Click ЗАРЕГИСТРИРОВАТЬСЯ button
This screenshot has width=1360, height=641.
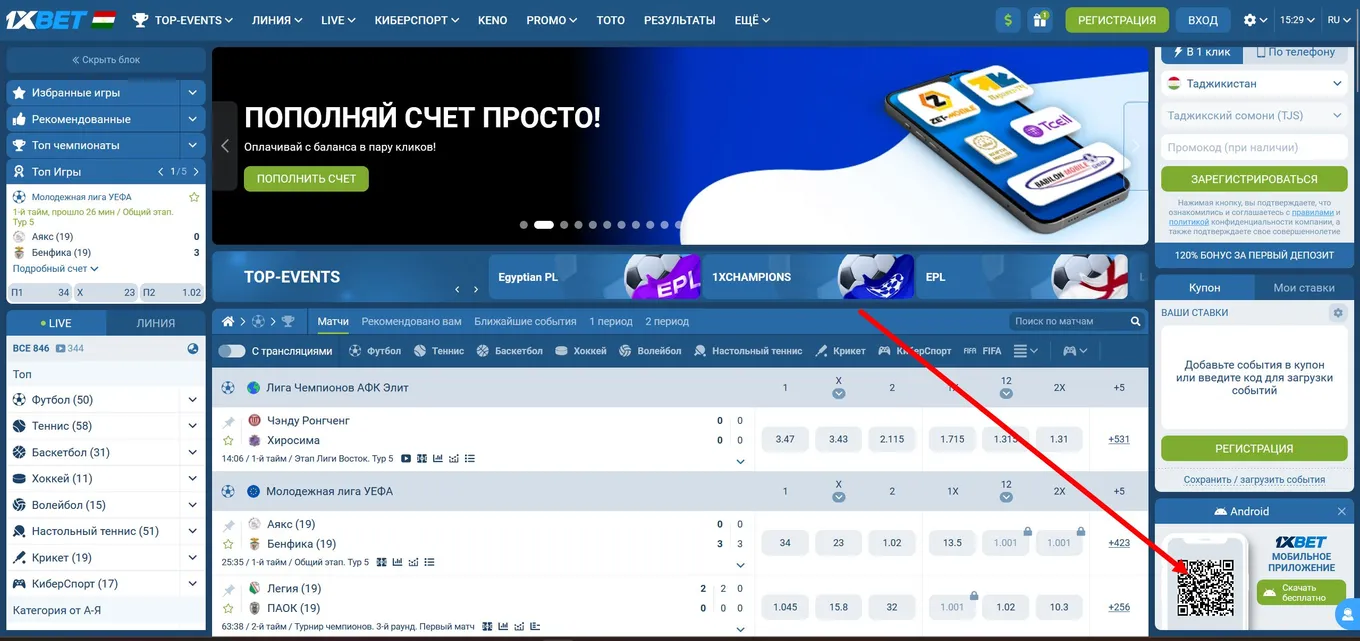[1254, 179]
